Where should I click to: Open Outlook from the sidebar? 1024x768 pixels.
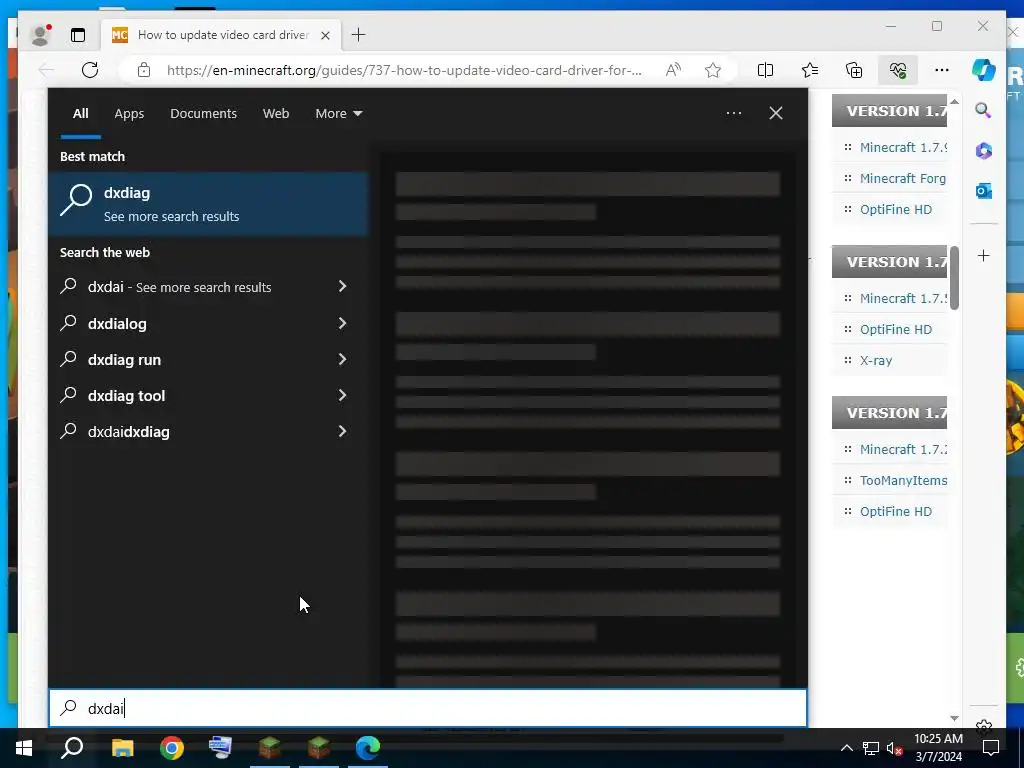point(984,191)
